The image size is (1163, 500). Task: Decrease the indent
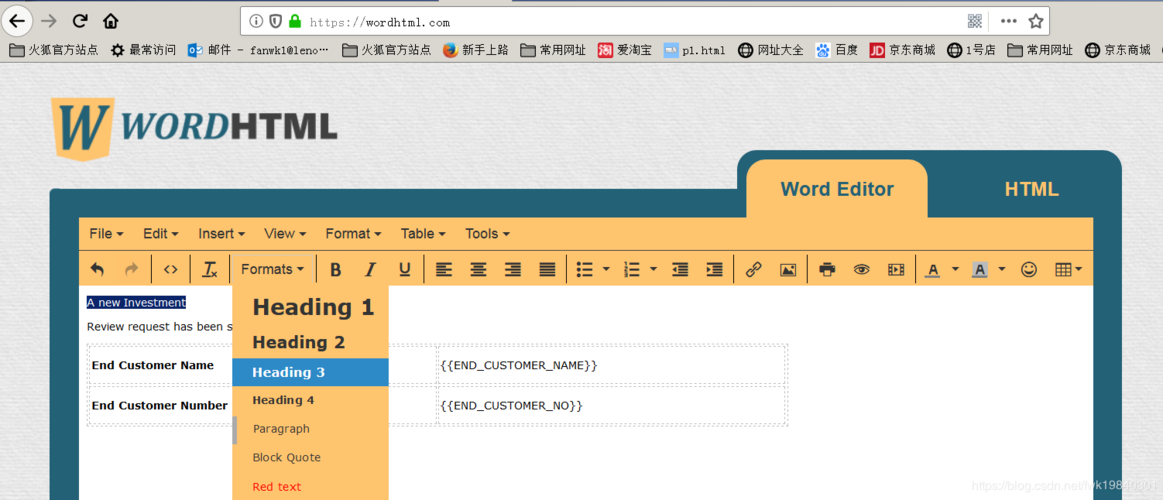click(x=680, y=269)
